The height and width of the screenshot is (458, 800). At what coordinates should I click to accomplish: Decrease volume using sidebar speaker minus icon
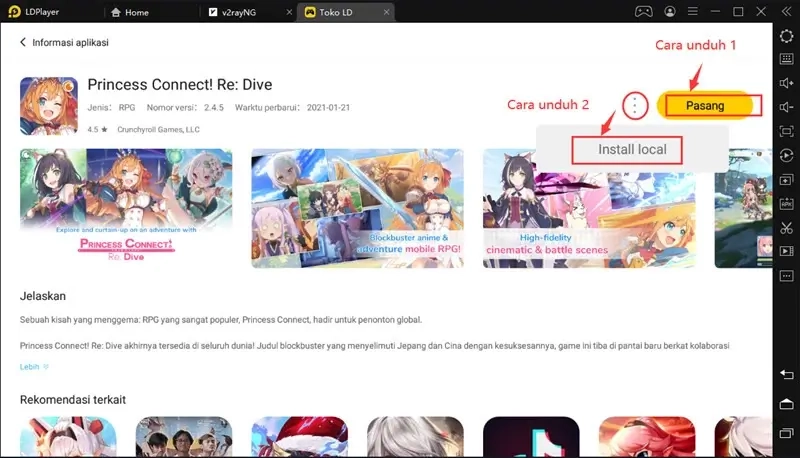pyautogui.click(x=786, y=107)
